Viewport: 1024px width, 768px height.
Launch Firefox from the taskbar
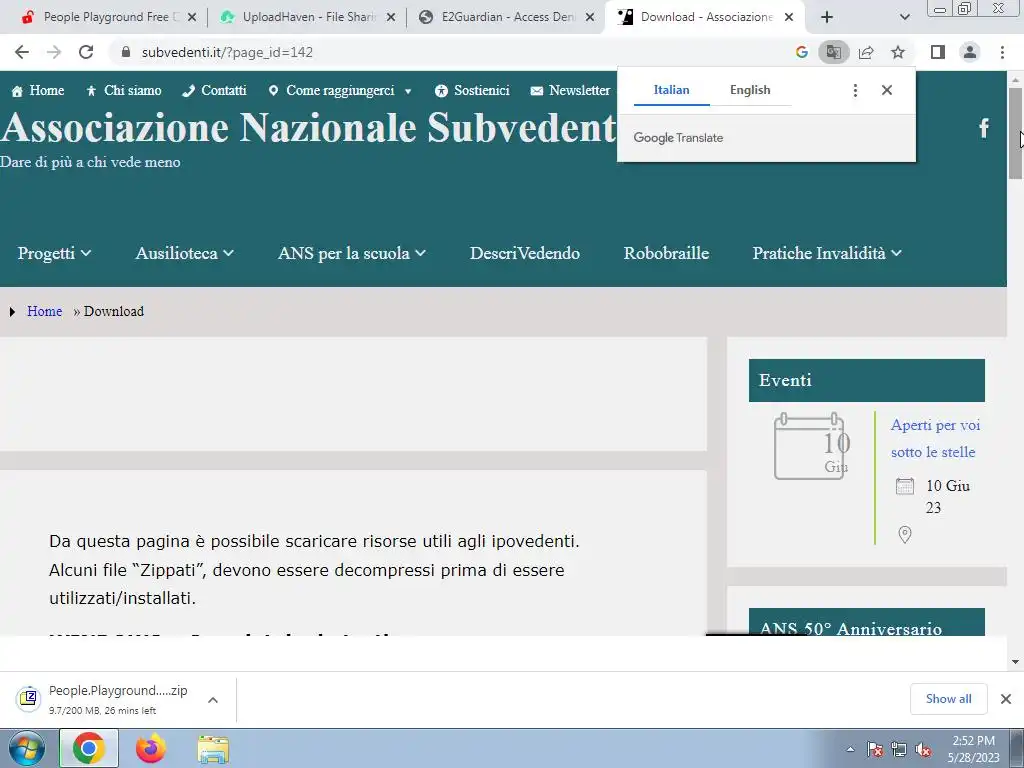tap(151, 748)
